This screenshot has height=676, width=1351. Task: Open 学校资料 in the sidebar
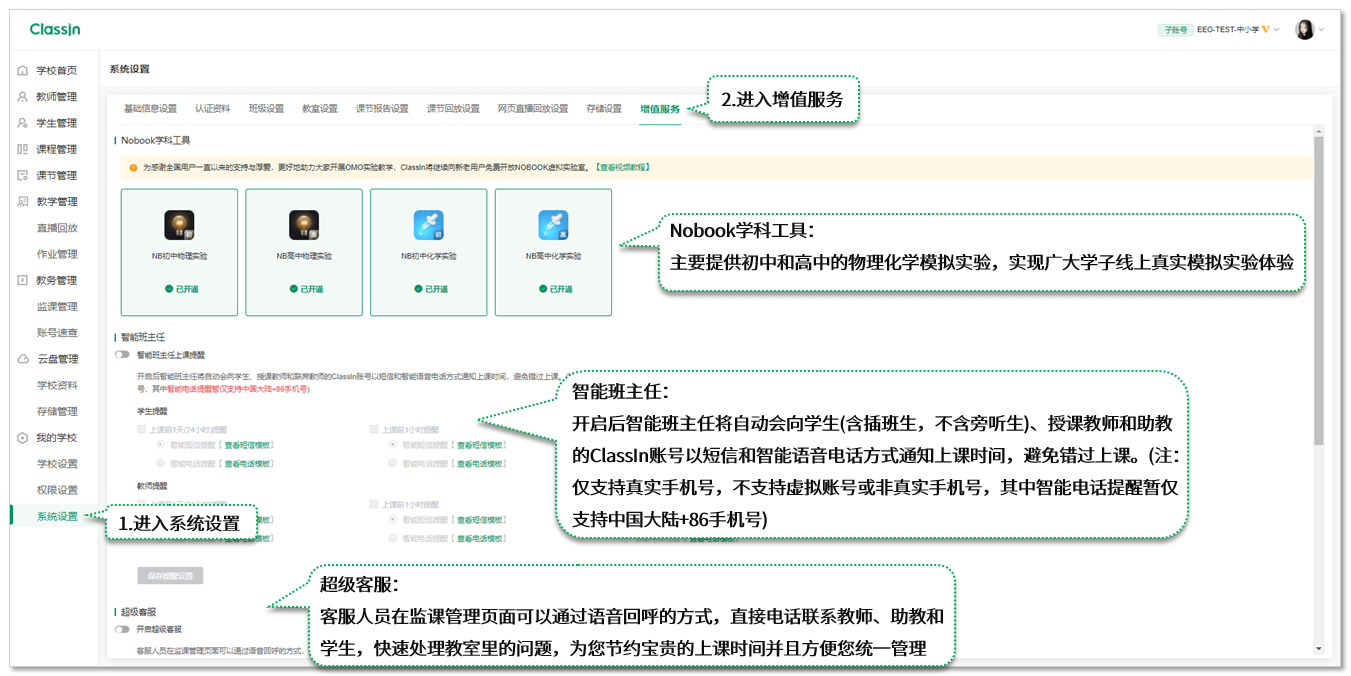pos(57,385)
